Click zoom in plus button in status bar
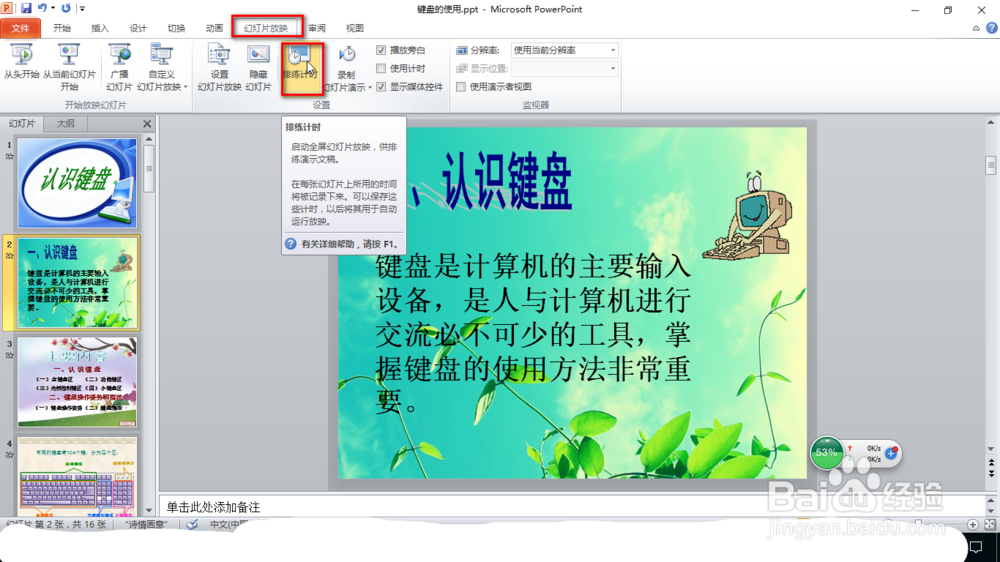Viewport: 1000px width, 562px height. (973, 524)
